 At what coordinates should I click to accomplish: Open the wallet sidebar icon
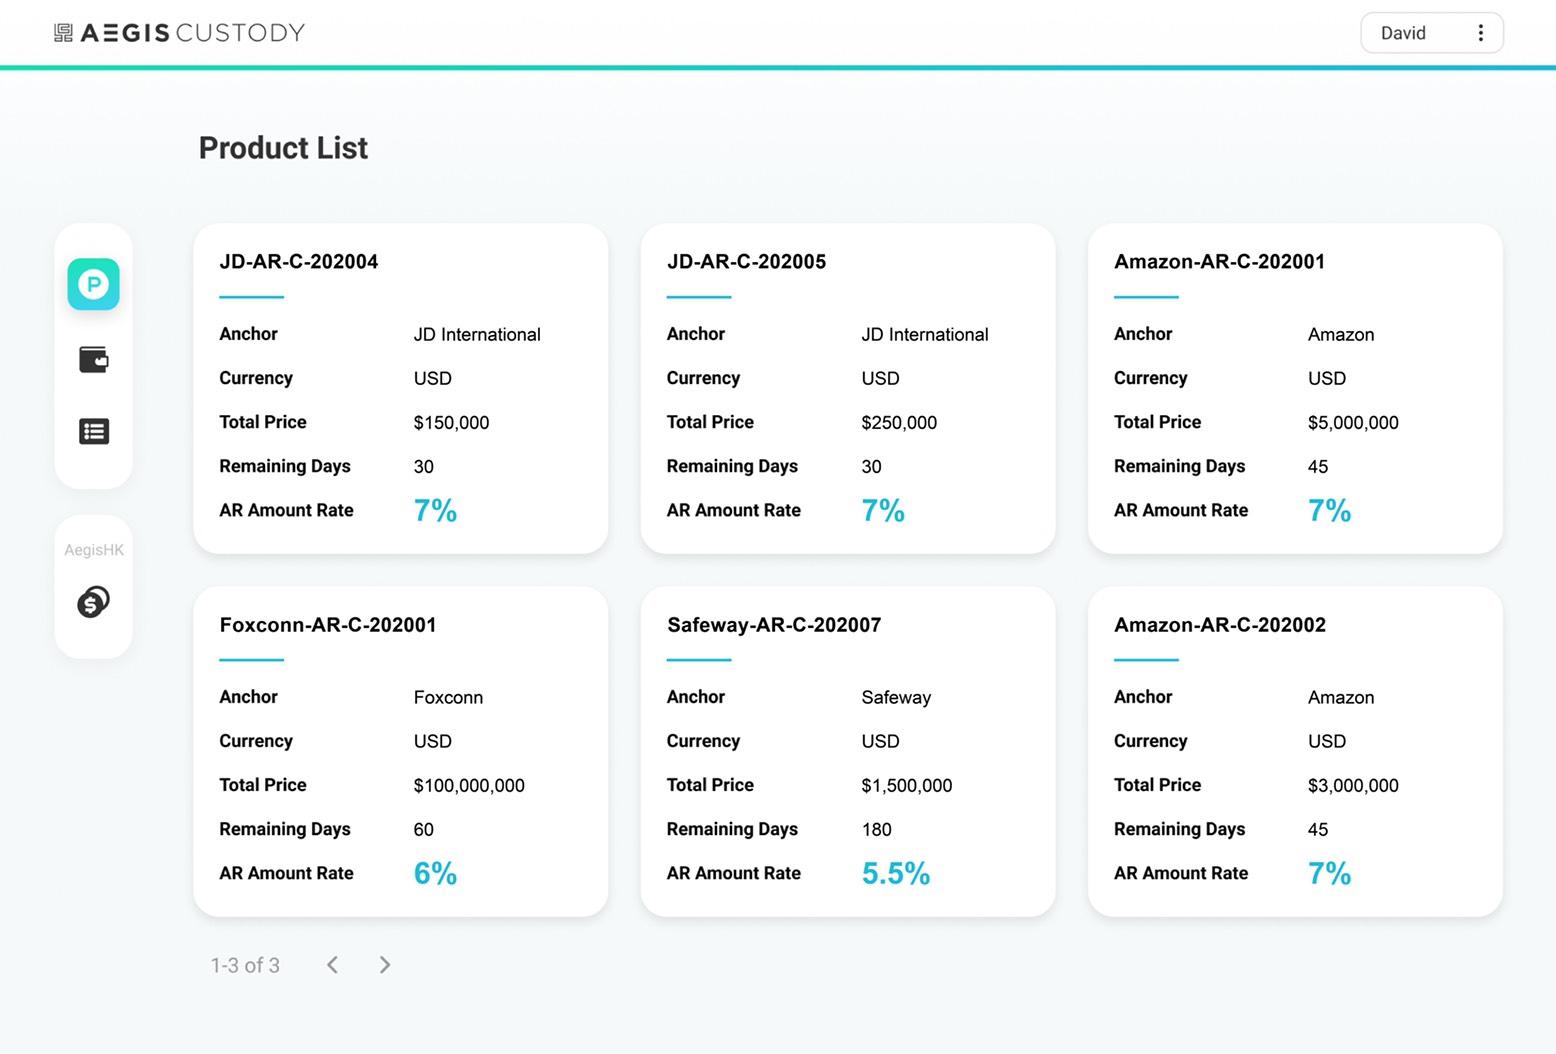[93, 359]
